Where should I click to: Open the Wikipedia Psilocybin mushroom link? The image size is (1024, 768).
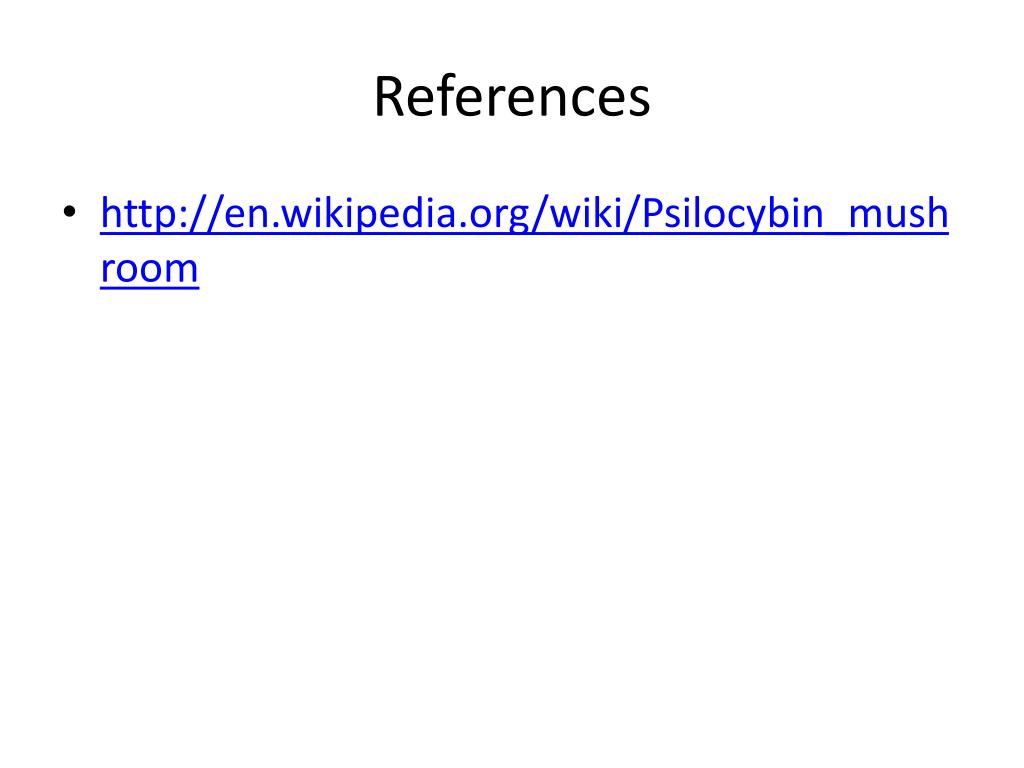524,214
